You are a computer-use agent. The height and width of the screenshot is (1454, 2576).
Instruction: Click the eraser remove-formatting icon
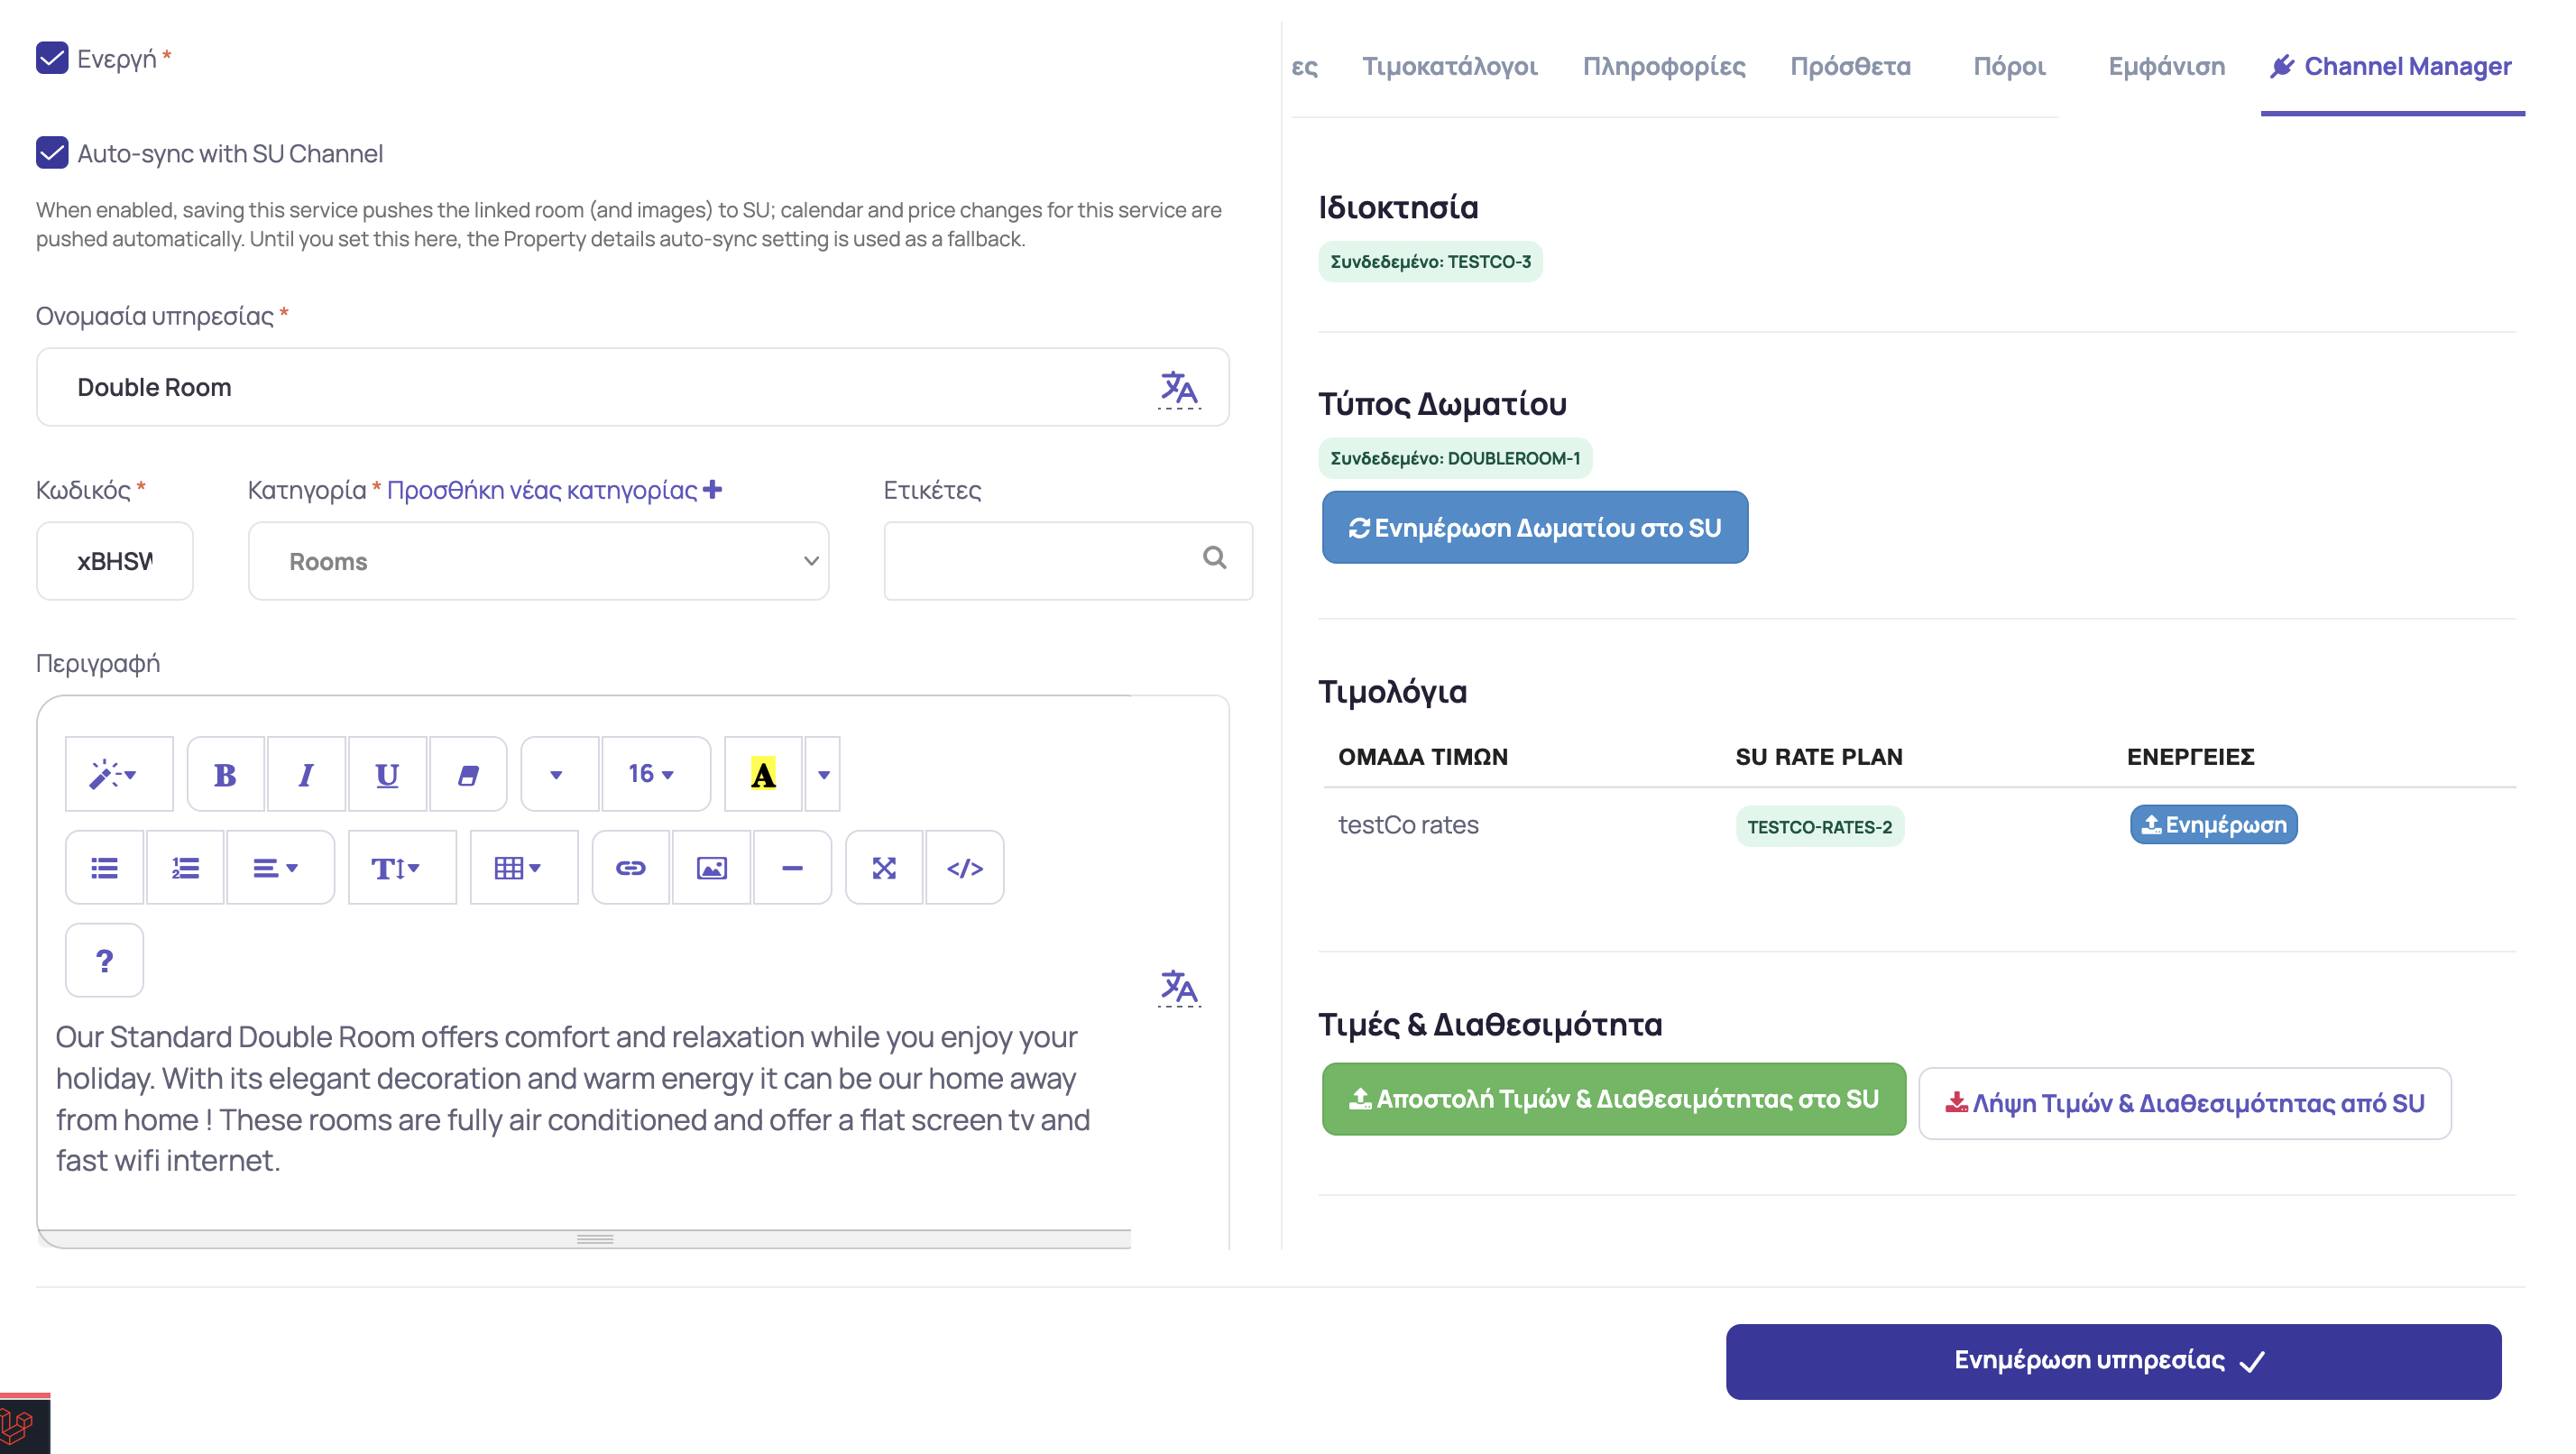click(x=468, y=774)
